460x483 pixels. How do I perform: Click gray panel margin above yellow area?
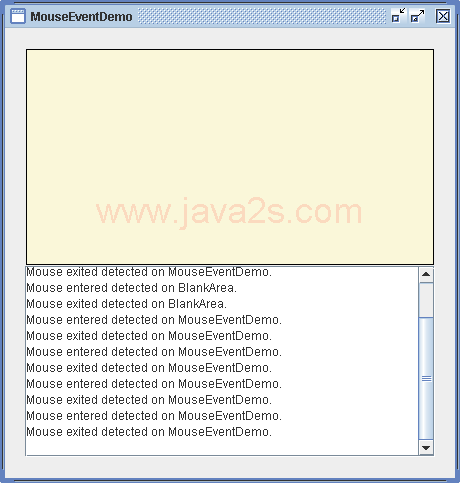[230, 38]
